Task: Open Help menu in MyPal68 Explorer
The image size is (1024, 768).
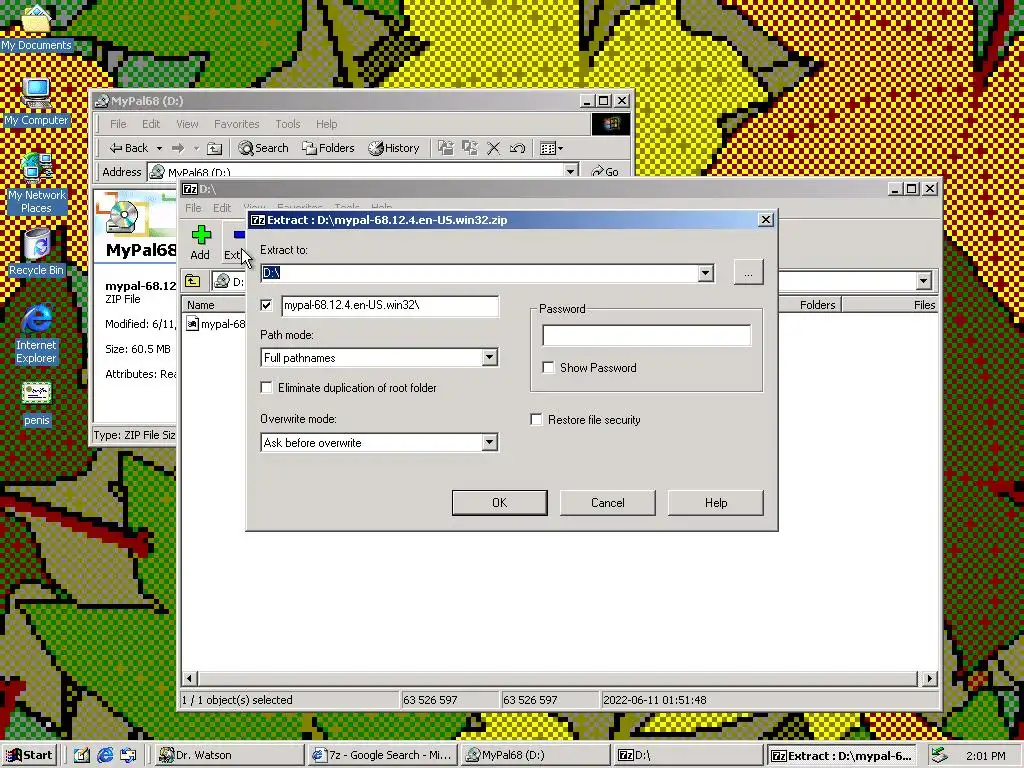Action: 327,124
